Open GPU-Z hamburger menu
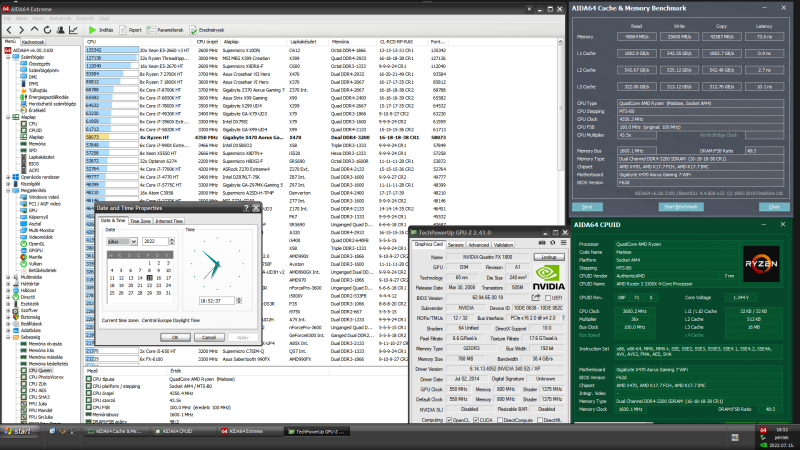Image resolution: width=800 pixels, height=450 pixels. (563, 243)
